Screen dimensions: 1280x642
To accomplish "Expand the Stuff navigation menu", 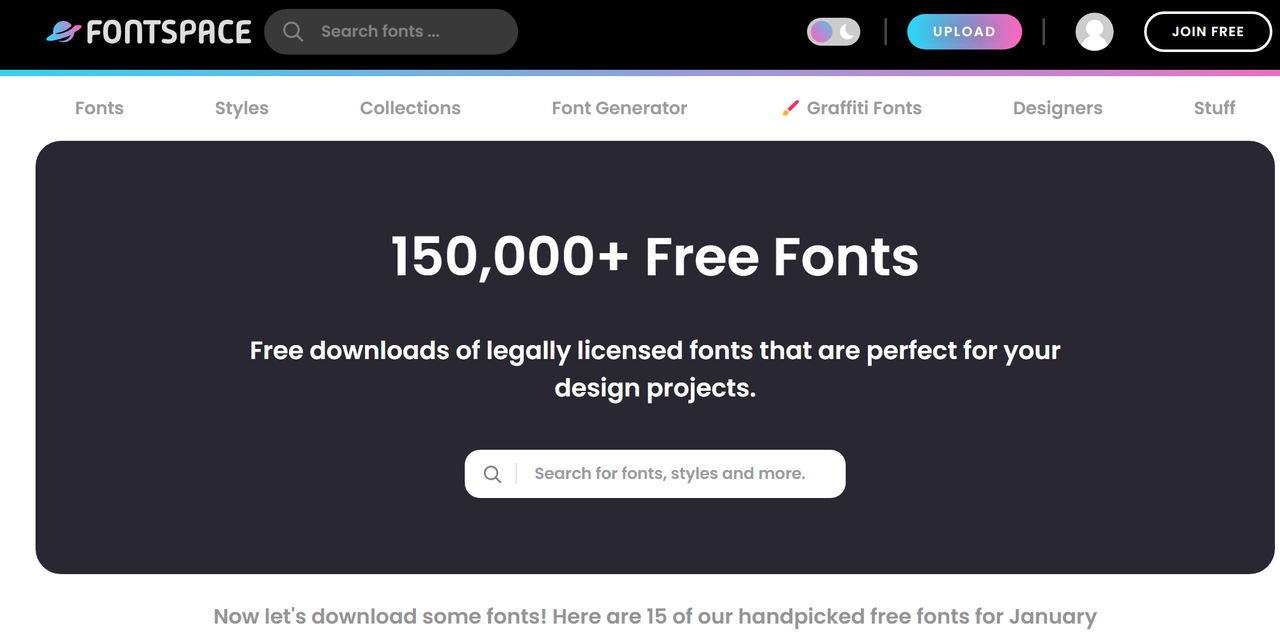I will (x=1214, y=108).
